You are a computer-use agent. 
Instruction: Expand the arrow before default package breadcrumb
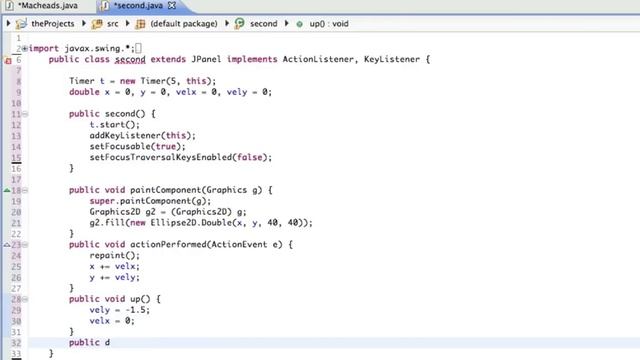pyautogui.click(x=127, y=23)
